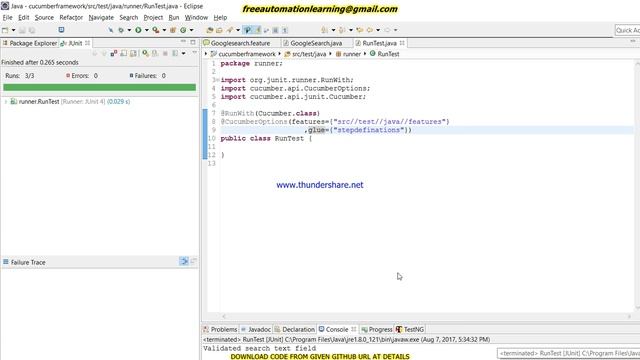Screen dimensions: 640x360
Task: Click the Quick Access search field
Action: [627, 30]
